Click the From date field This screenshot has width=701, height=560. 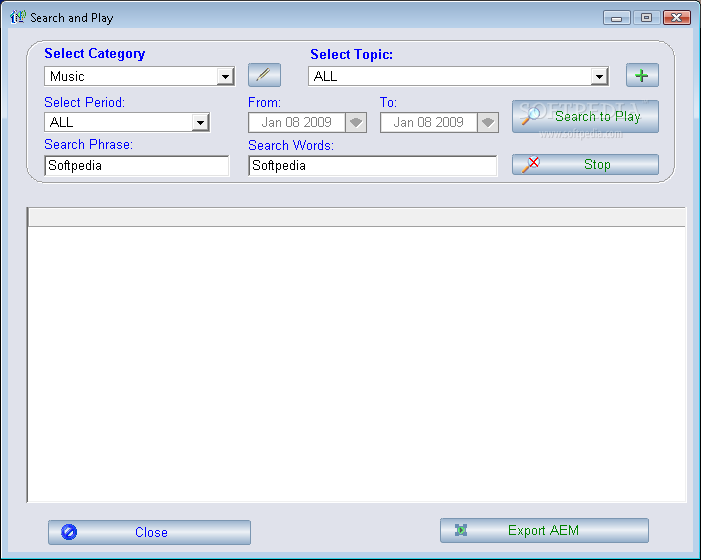(x=297, y=122)
